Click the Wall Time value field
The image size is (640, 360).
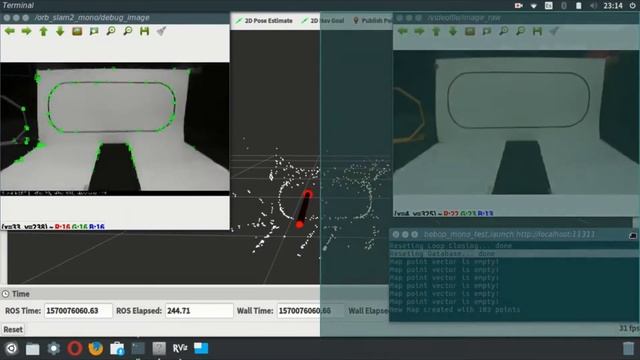310,311
